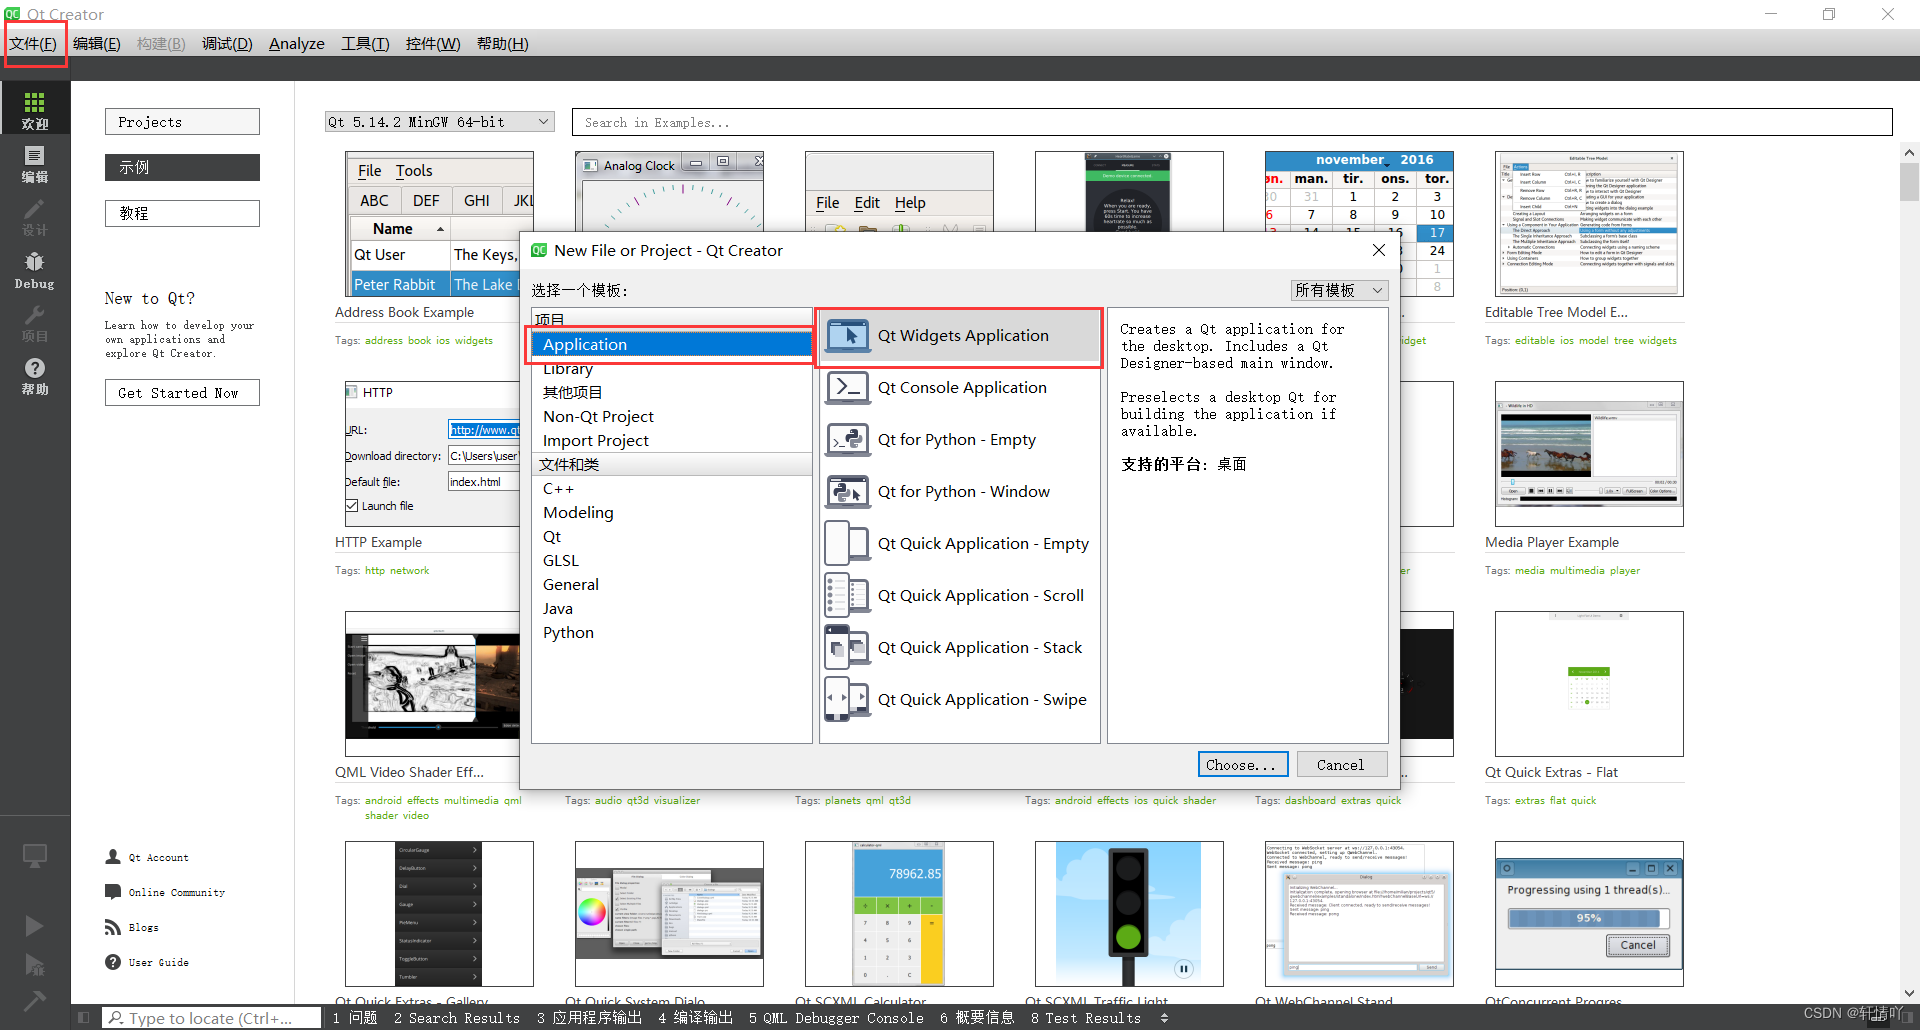
Task: Open the Analyze menu
Action: pyautogui.click(x=297, y=44)
